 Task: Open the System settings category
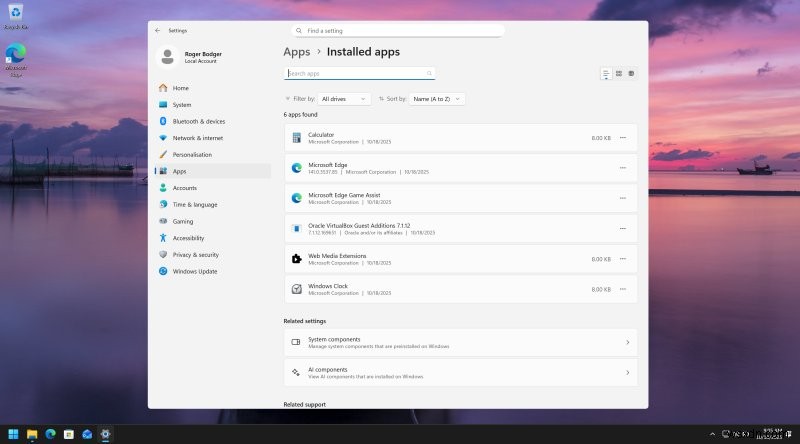click(x=213, y=105)
